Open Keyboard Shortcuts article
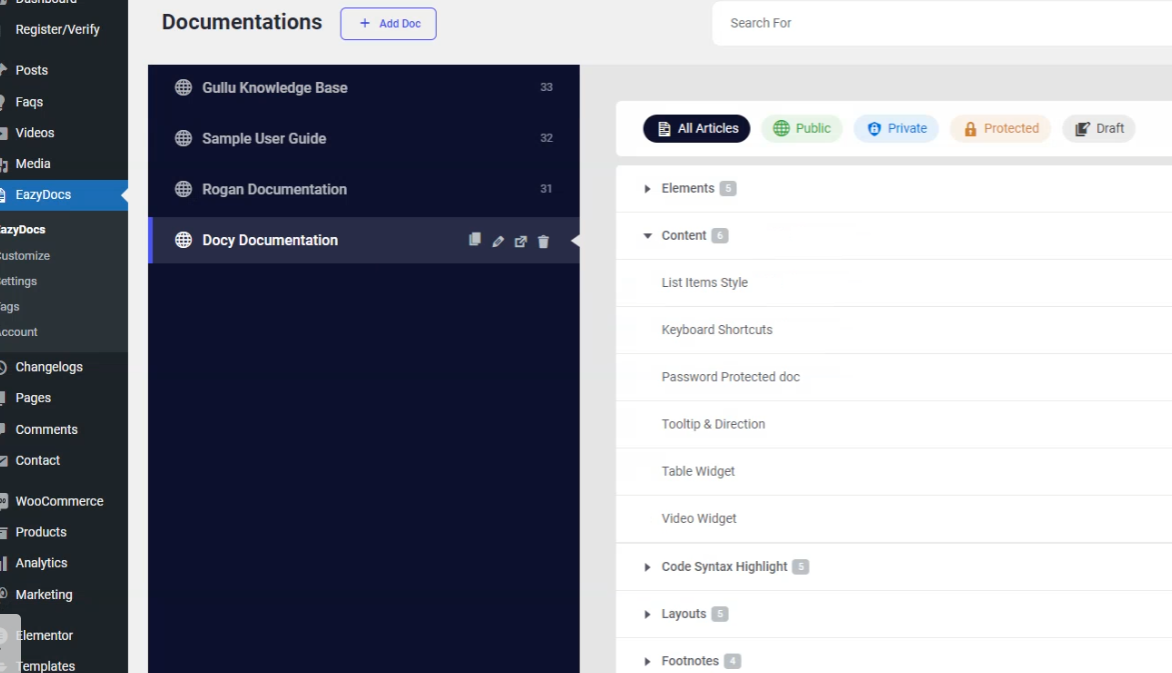The image size is (1172, 673). [x=717, y=330]
